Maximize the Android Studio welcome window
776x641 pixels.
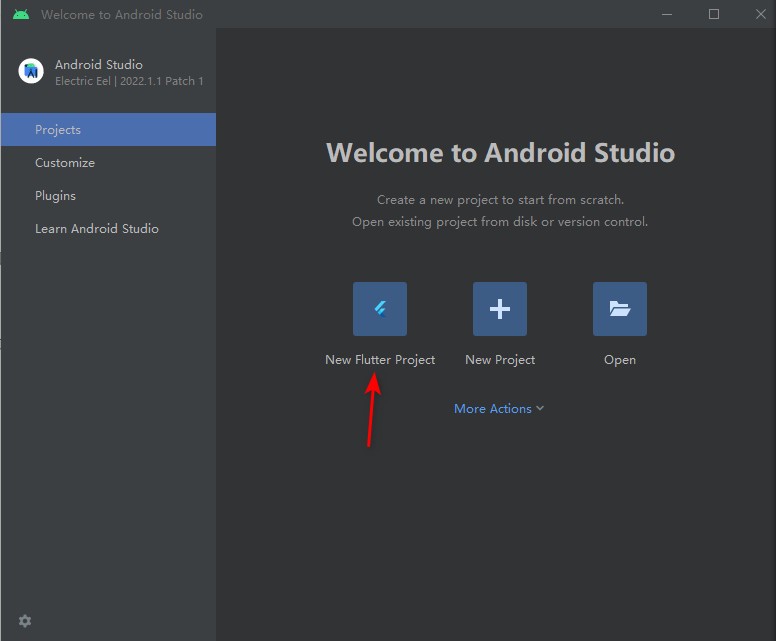(714, 14)
